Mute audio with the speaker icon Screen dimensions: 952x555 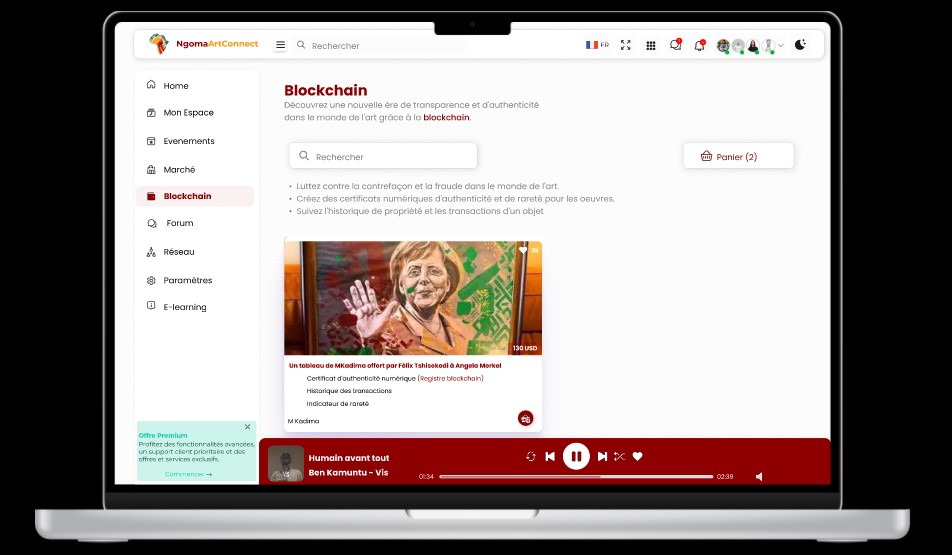(x=759, y=477)
